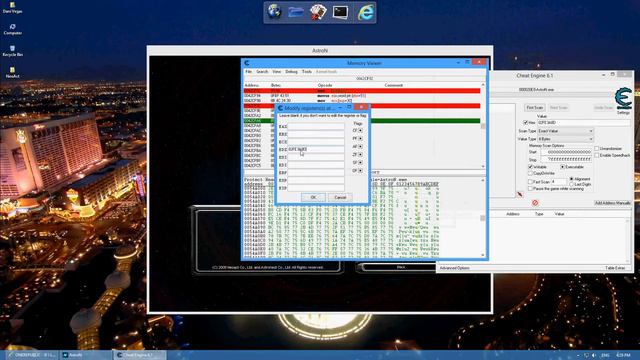Toggle the Executable checkbox
This screenshot has height=360, width=640.
click(562, 167)
